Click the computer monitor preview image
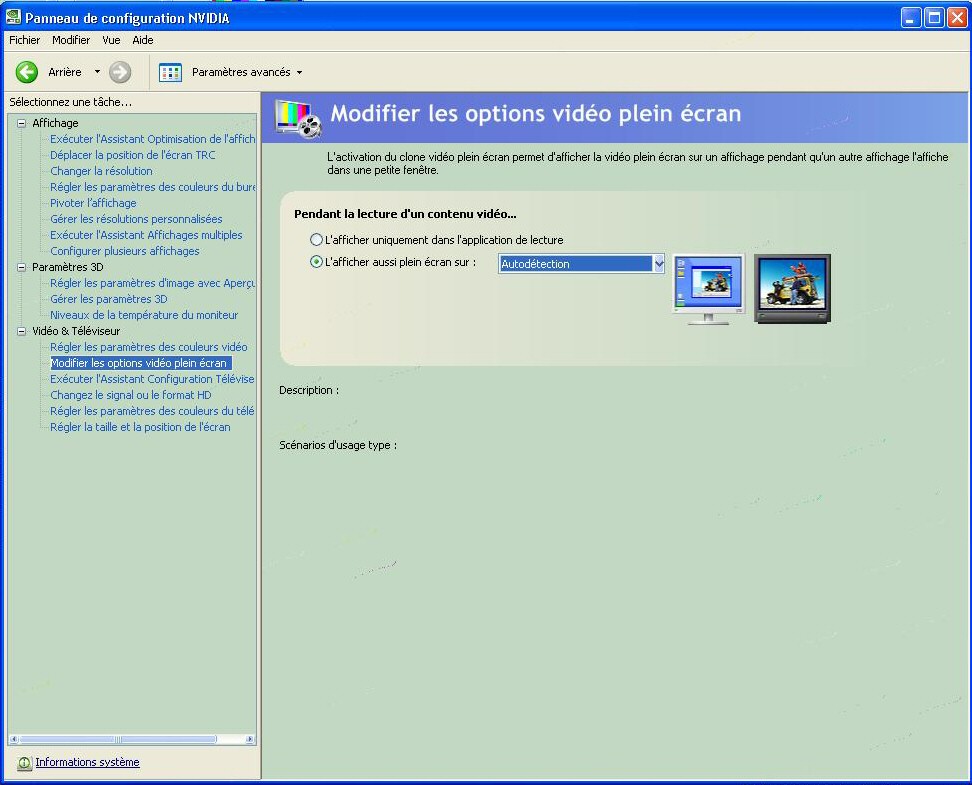Viewport: 972px width, 785px height. tap(709, 289)
